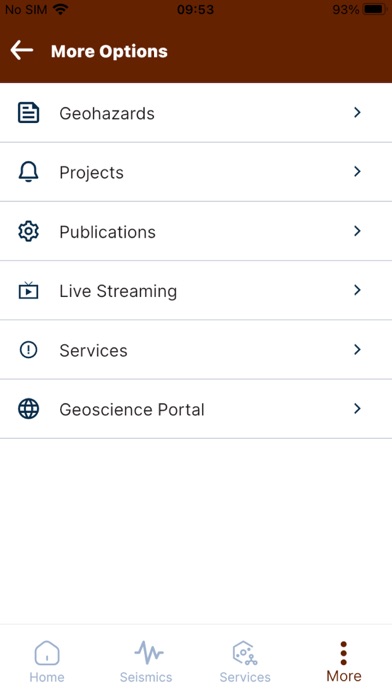Open the Services list entry label

93,350
